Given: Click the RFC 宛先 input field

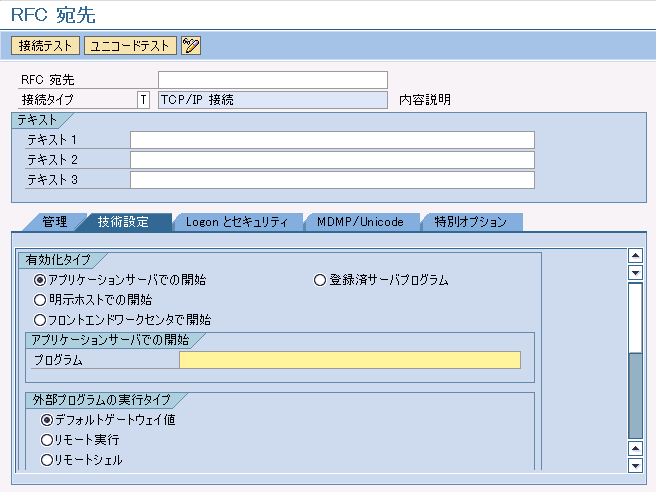Looking at the screenshot, I should [x=272, y=80].
